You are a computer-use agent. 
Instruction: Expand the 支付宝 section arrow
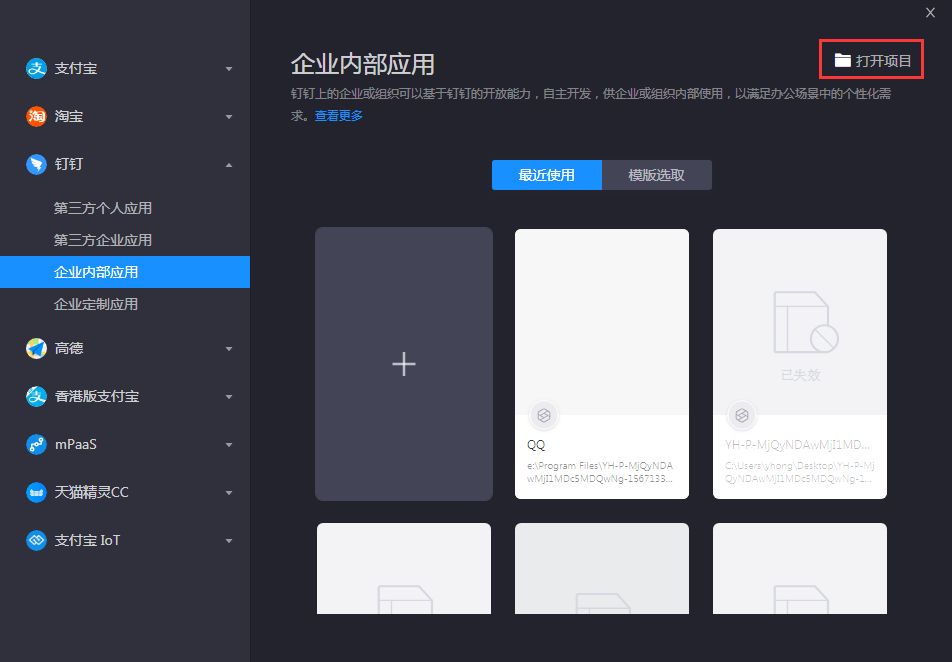point(229,69)
